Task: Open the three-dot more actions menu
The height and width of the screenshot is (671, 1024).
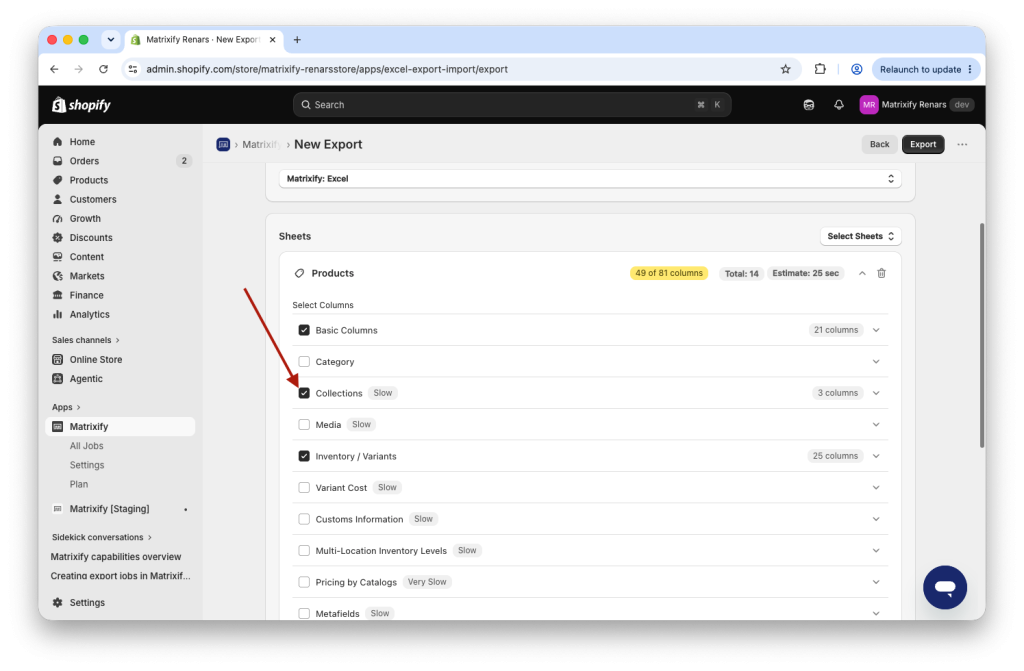Action: pyautogui.click(x=962, y=144)
